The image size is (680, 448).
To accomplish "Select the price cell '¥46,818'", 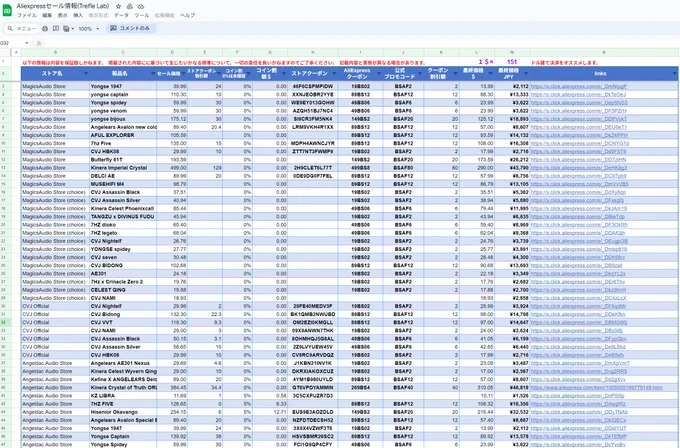I will coord(512,388).
